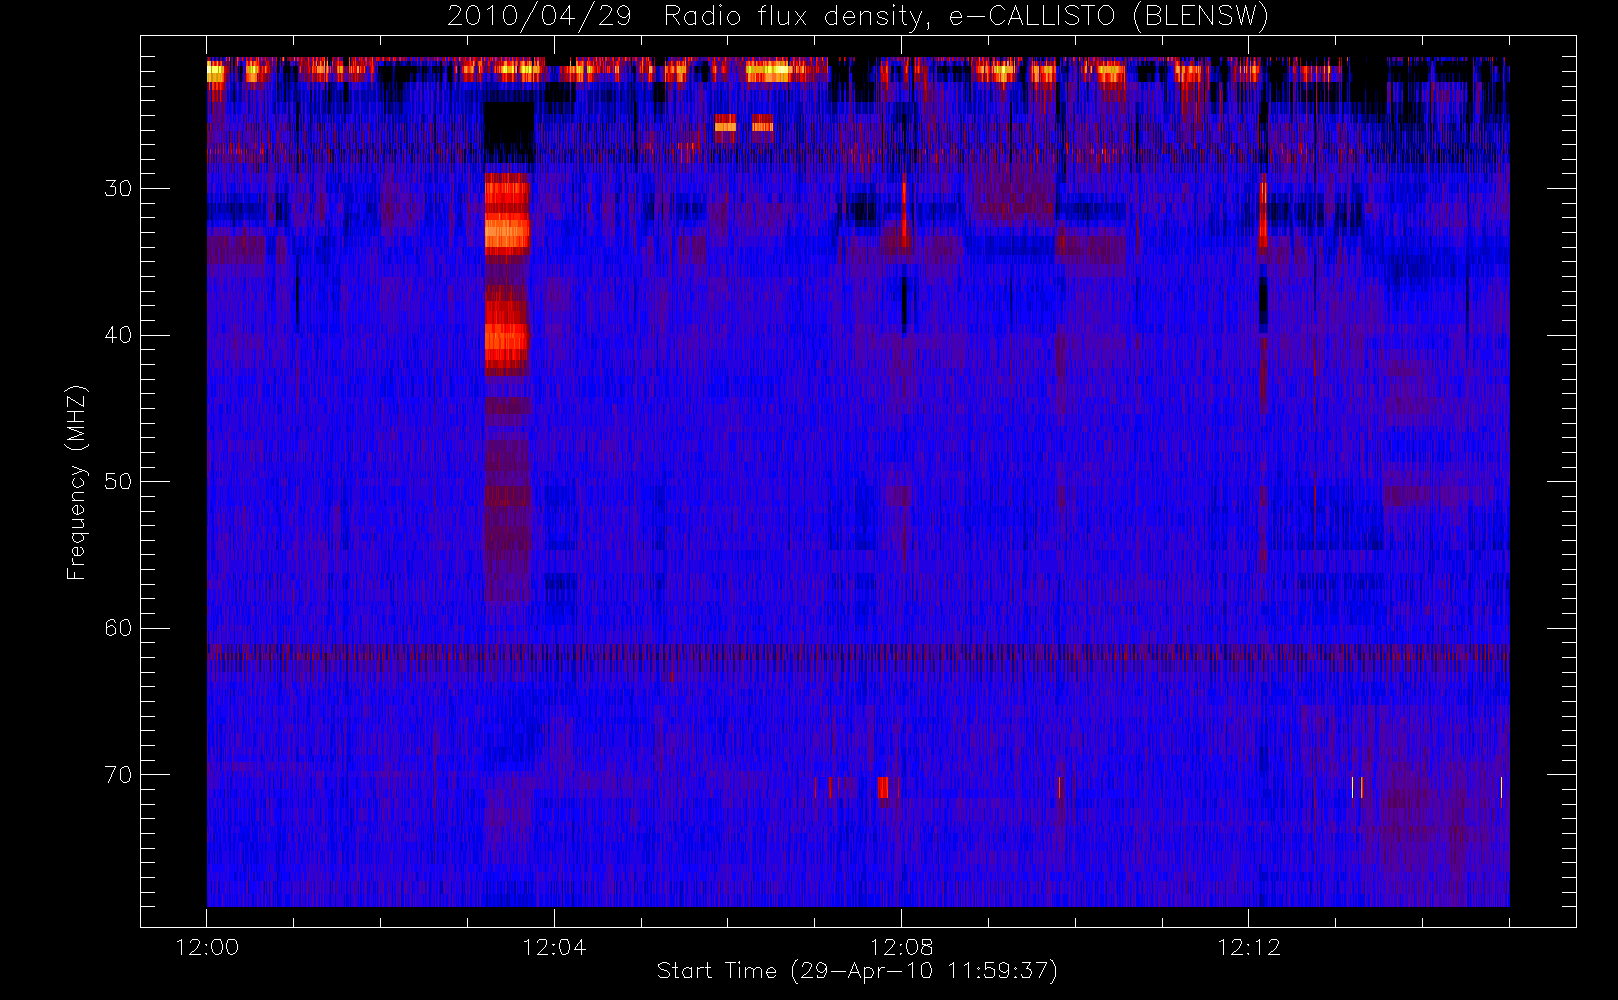Click the small red spot at 71 MHz near 12:08

pyautogui.click(x=882, y=788)
